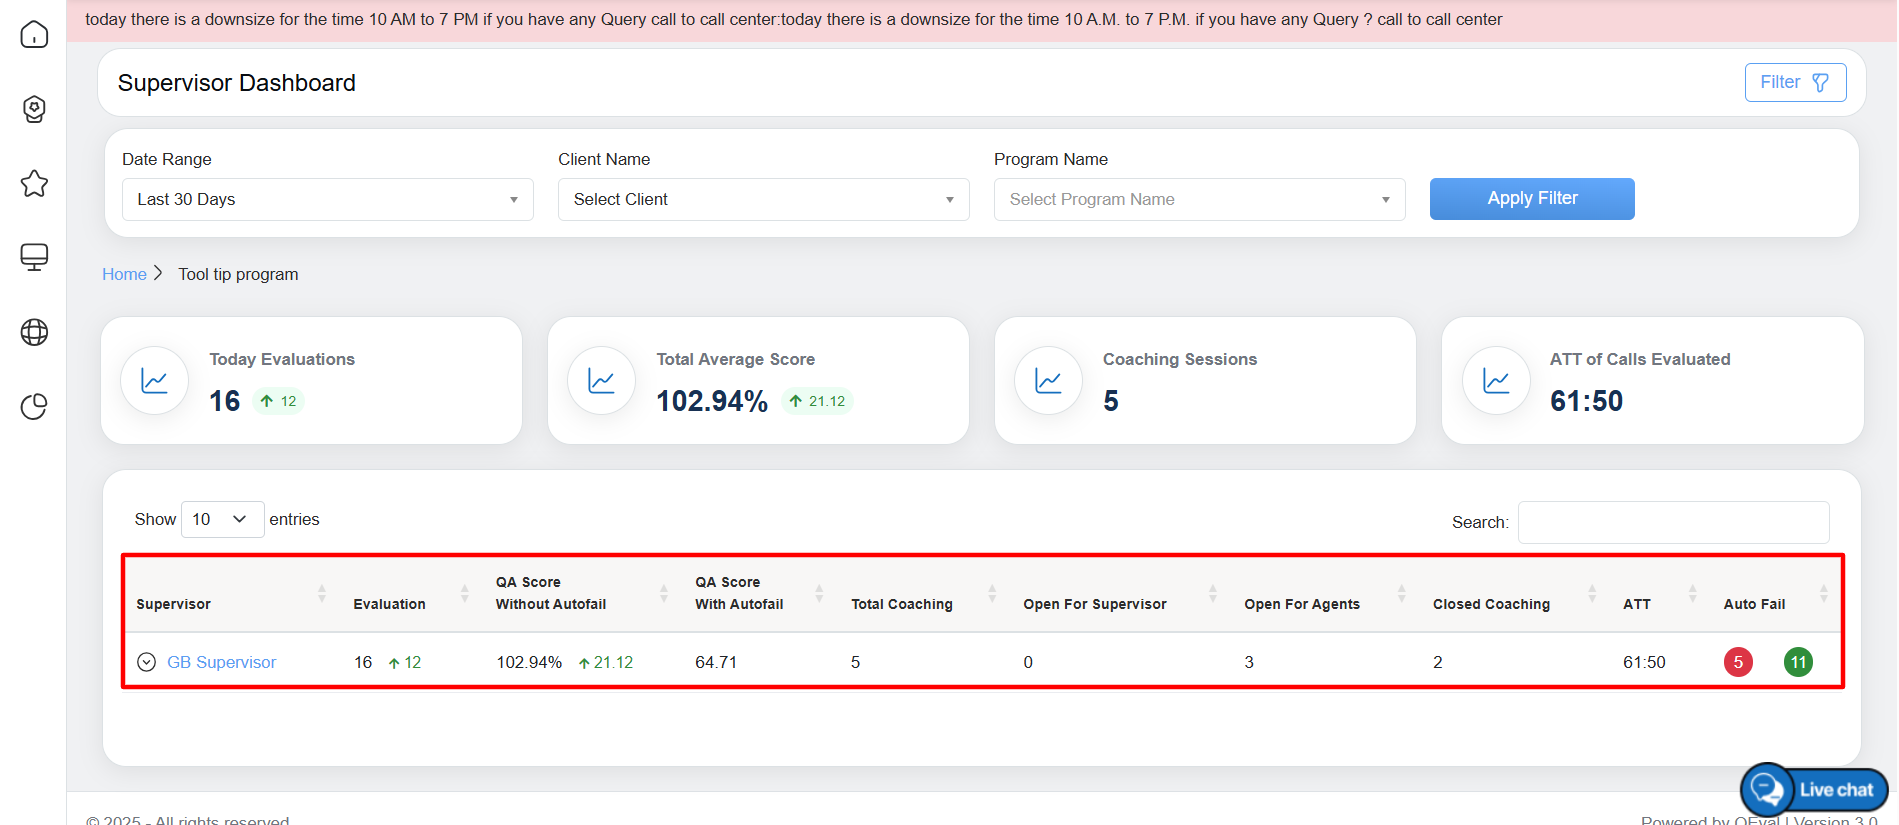This screenshot has height=825, width=1899.
Task: Open the GB Supervisor link
Action: [221, 662]
